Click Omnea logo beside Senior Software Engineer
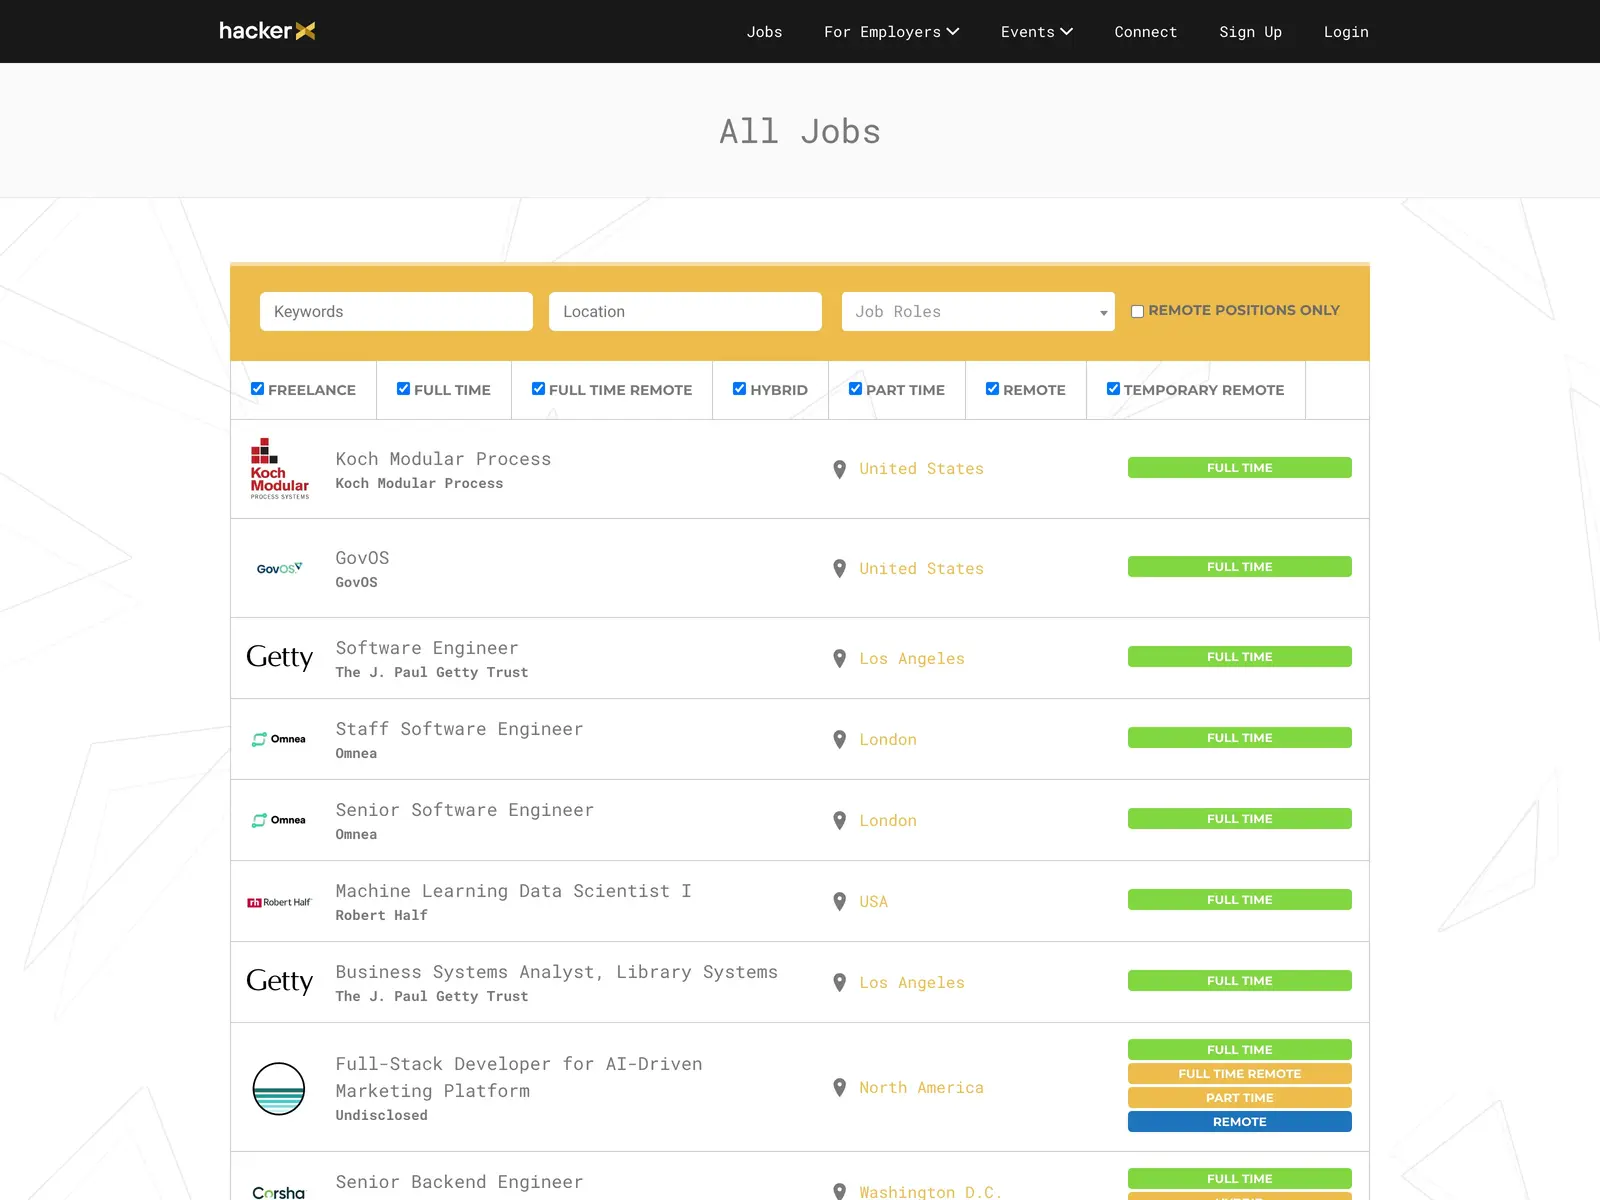 click(279, 820)
